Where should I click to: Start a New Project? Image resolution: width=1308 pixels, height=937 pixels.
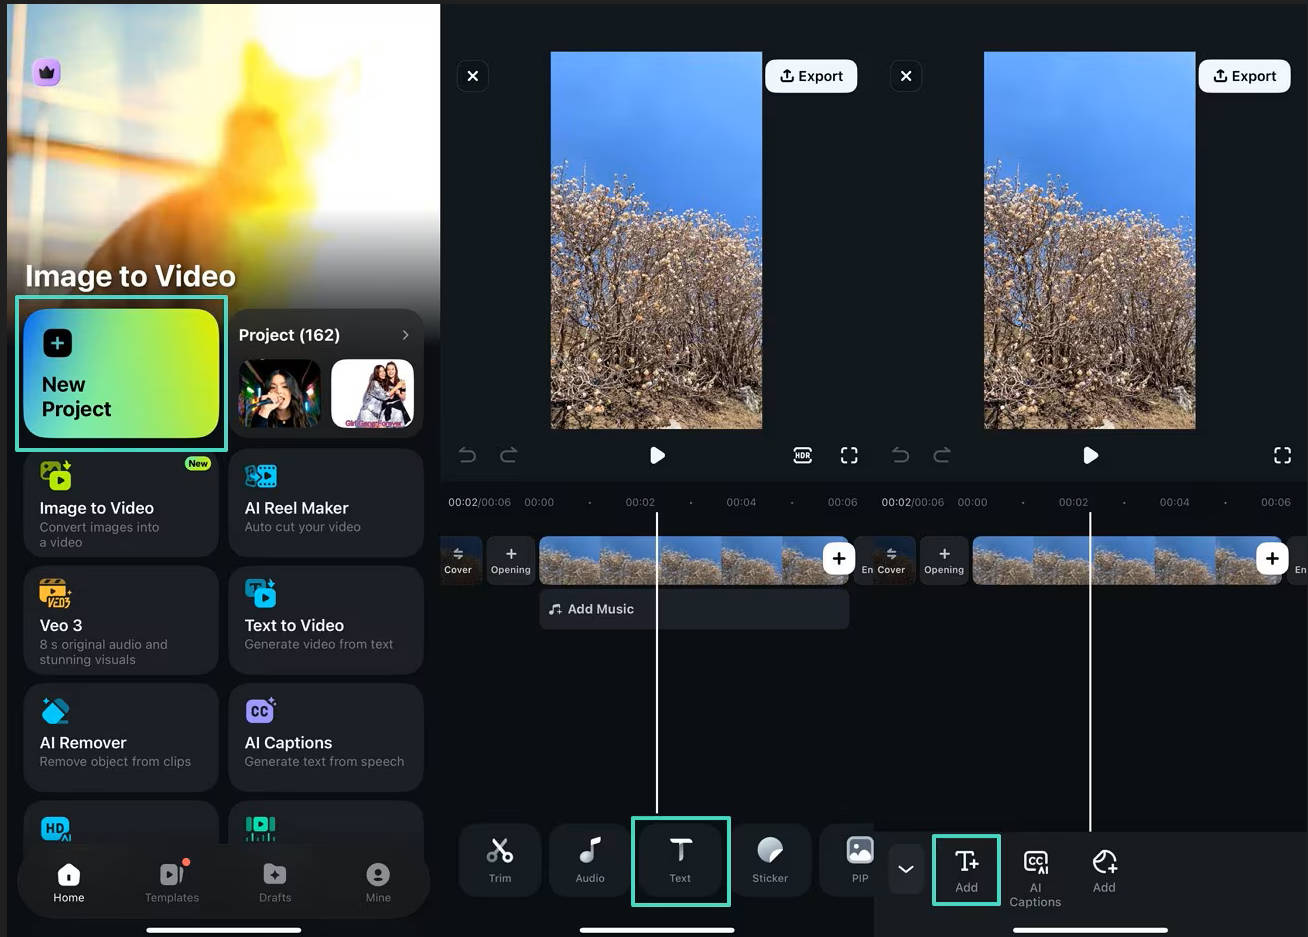120,373
